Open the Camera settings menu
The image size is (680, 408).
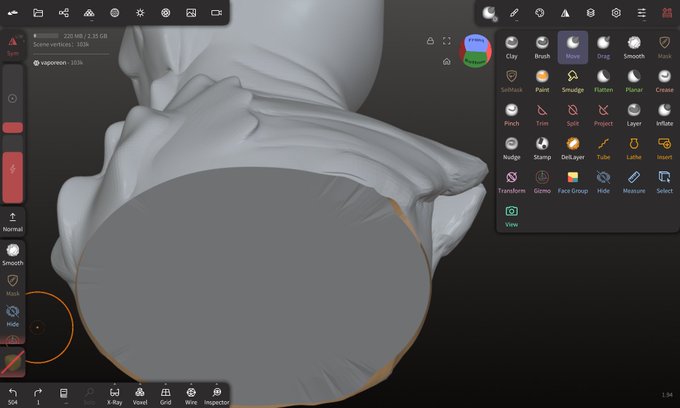coord(216,13)
